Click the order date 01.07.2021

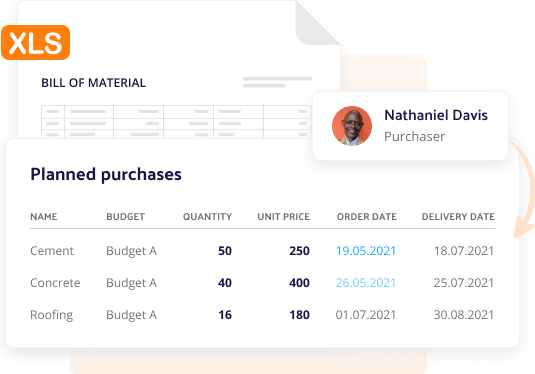(x=366, y=315)
